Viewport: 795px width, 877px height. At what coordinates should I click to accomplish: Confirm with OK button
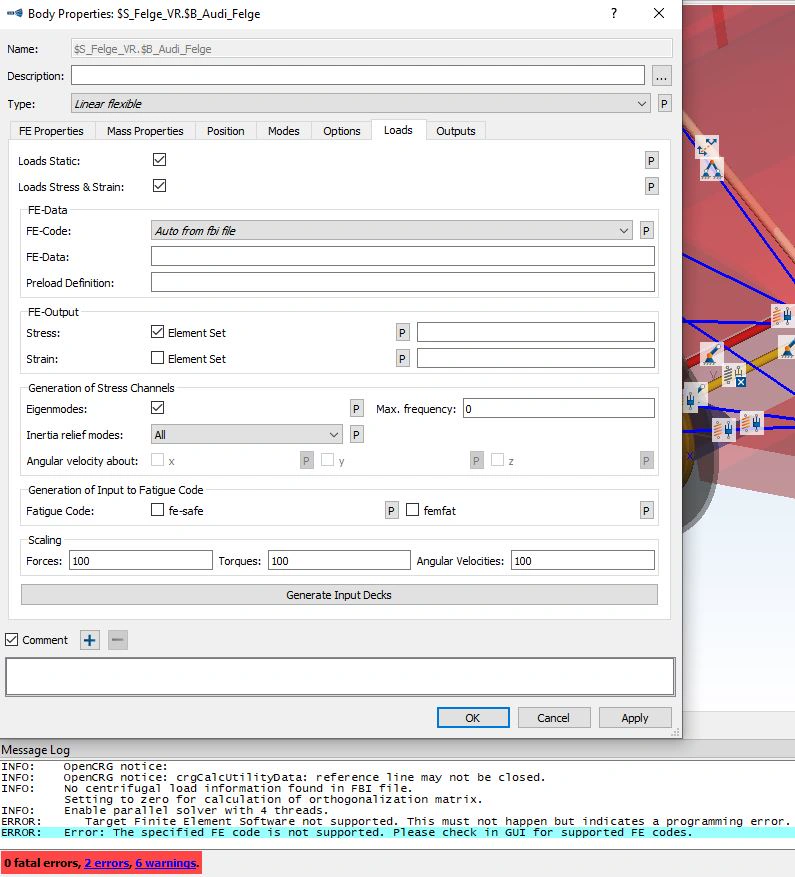pyautogui.click(x=473, y=718)
